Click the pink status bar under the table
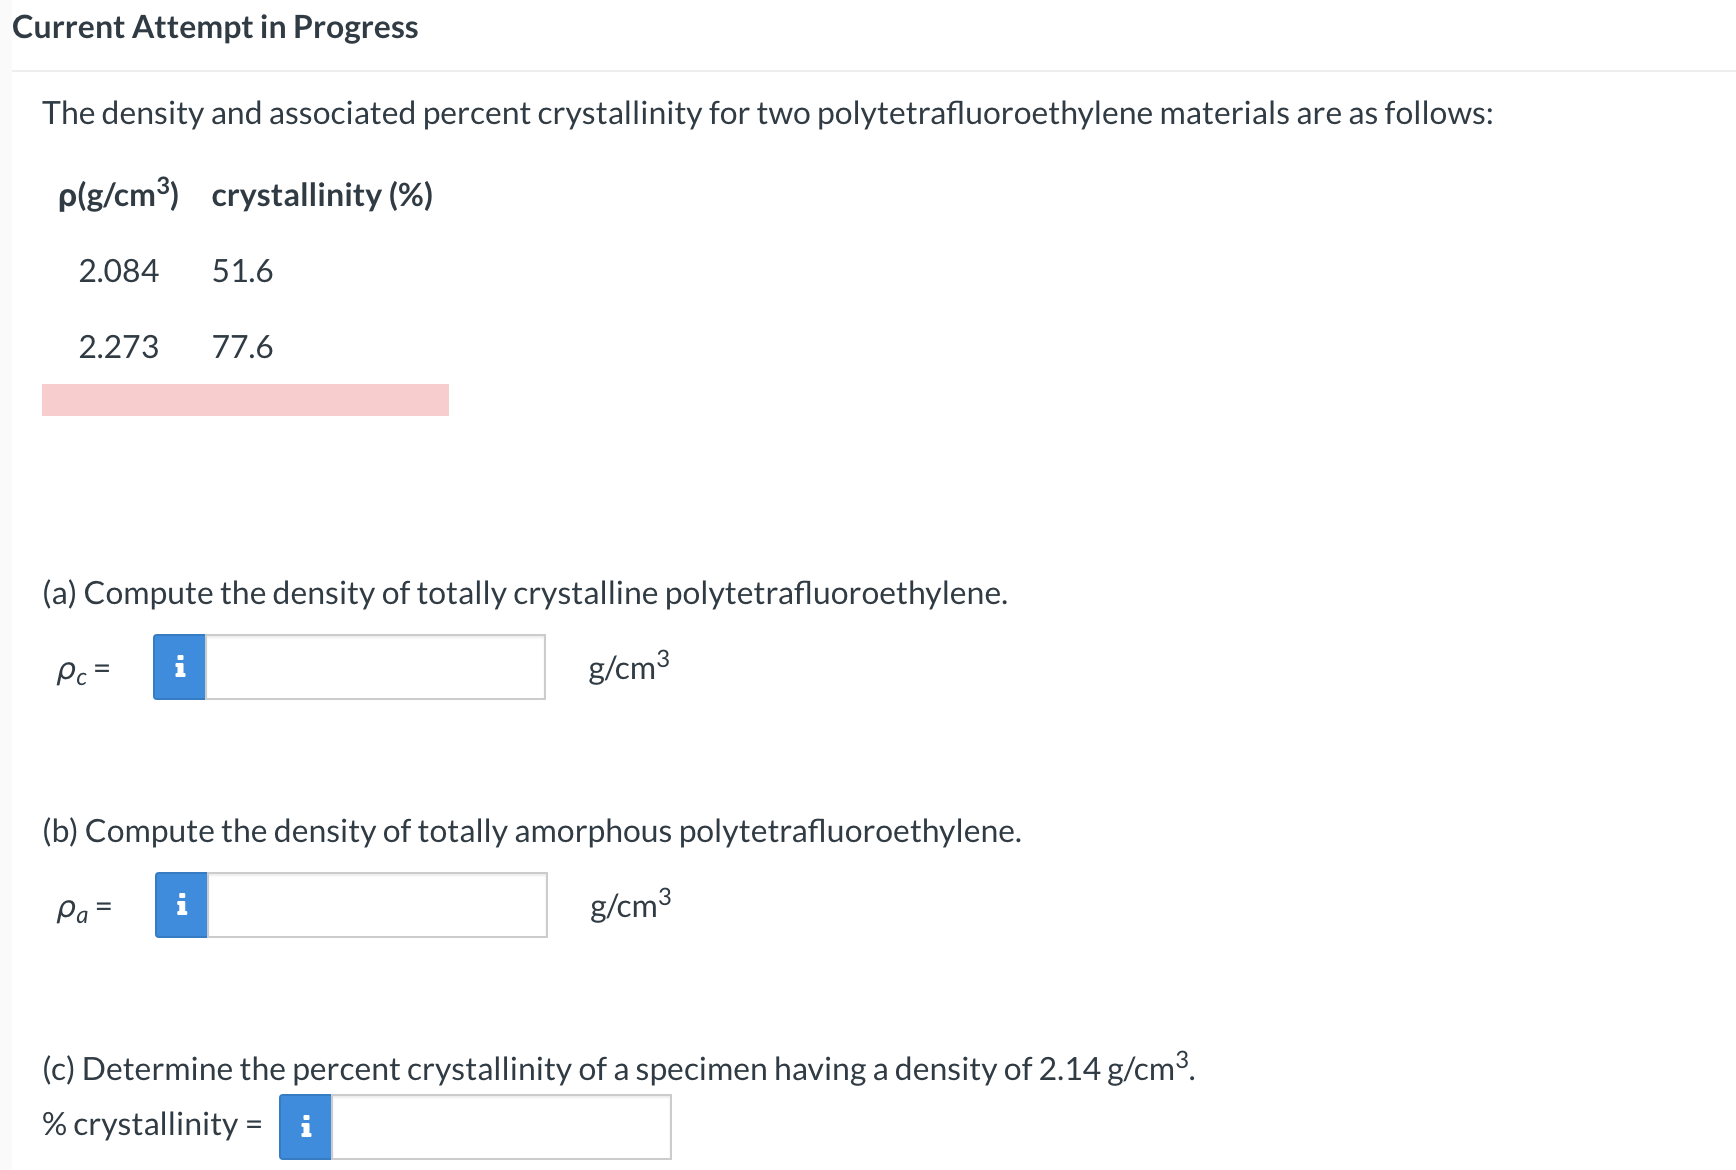This screenshot has height=1170, width=1736. tap(245, 399)
